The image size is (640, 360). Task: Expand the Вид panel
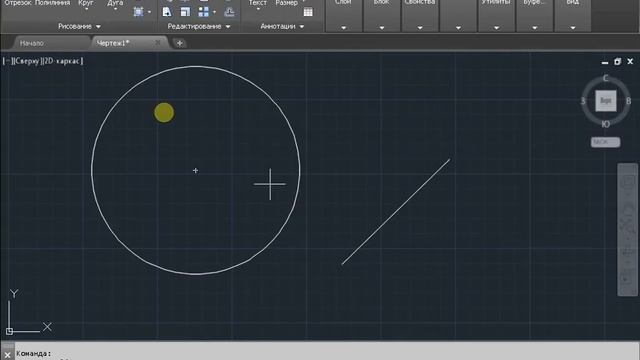[x=573, y=28]
